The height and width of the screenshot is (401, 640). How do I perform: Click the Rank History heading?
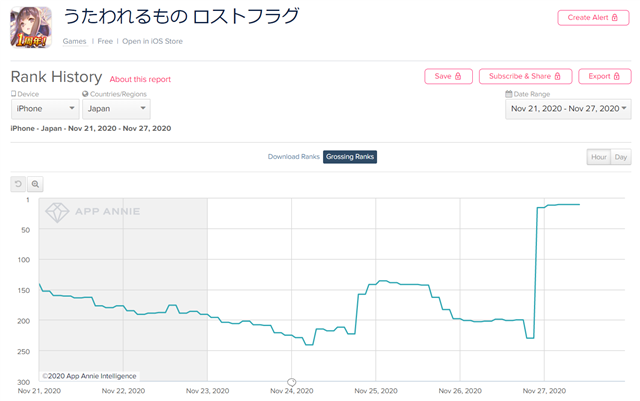click(x=56, y=77)
